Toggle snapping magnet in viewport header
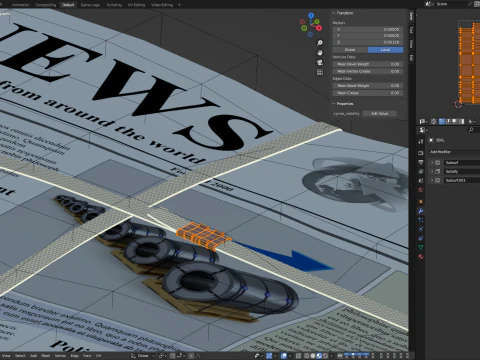Screen dimensions: 480x360 point(173,356)
